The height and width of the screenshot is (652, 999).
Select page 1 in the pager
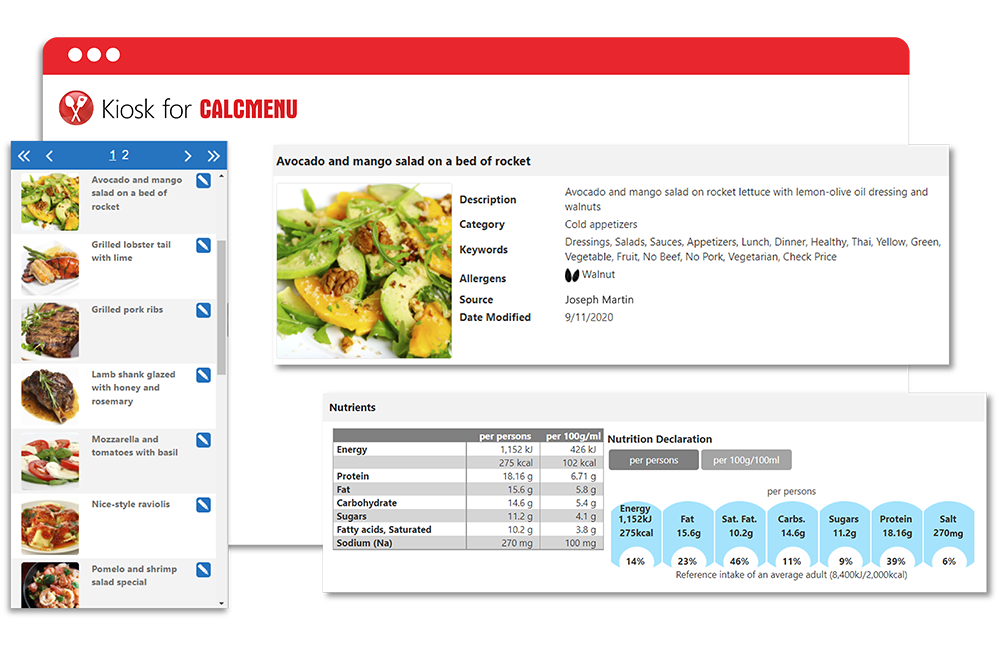113,155
